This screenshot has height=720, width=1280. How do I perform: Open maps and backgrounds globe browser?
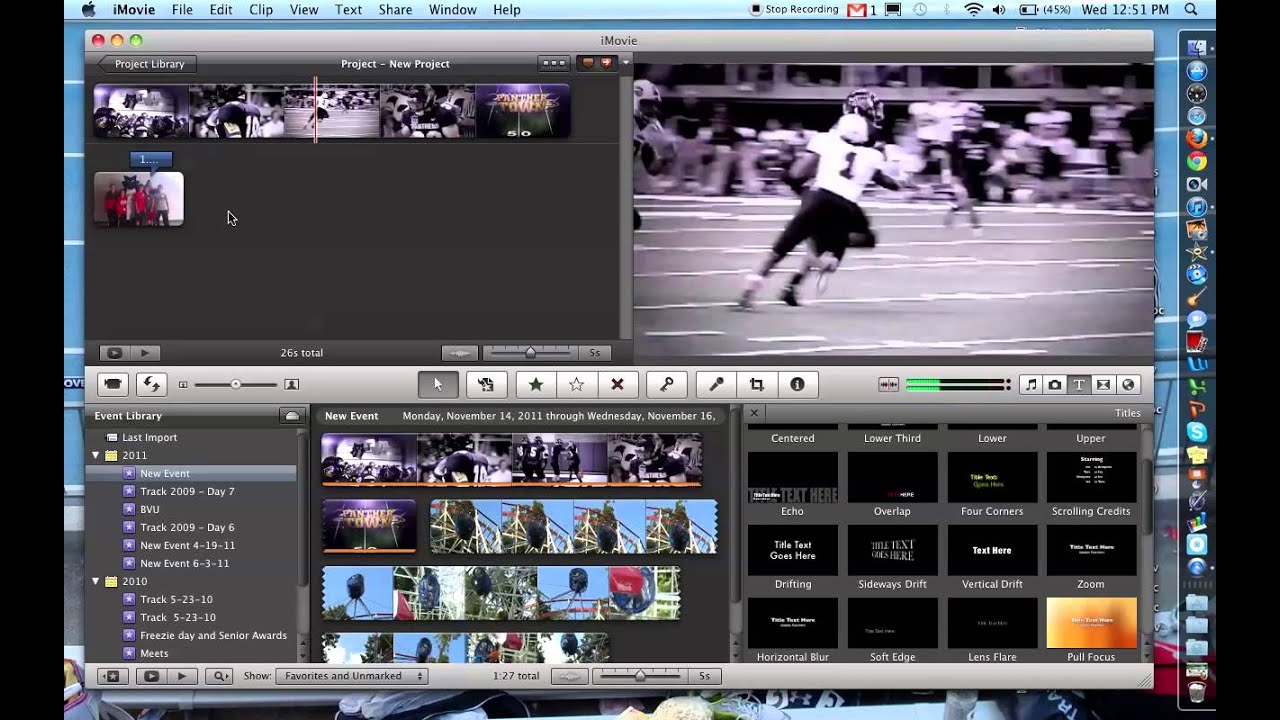coord(1128,385)
